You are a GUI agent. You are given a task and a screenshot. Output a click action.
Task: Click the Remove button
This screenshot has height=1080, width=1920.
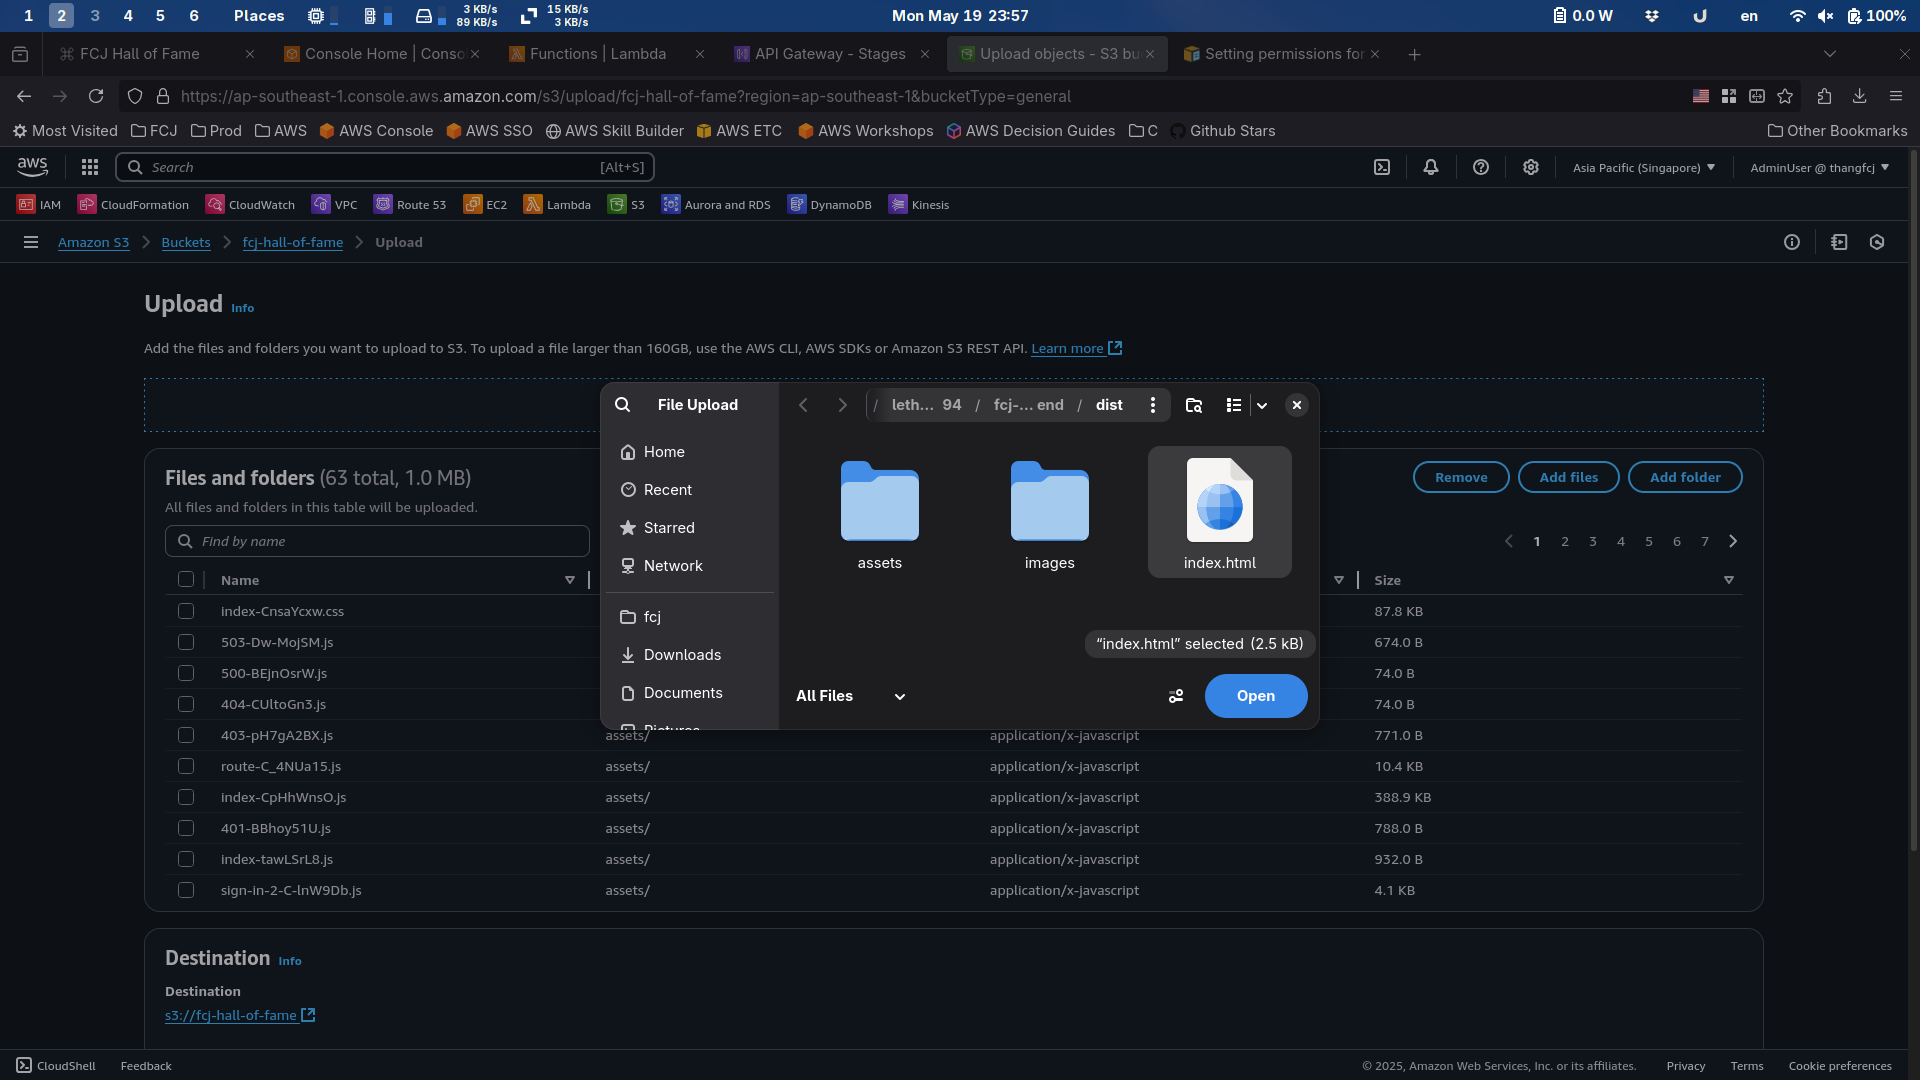pos(1461,477)
